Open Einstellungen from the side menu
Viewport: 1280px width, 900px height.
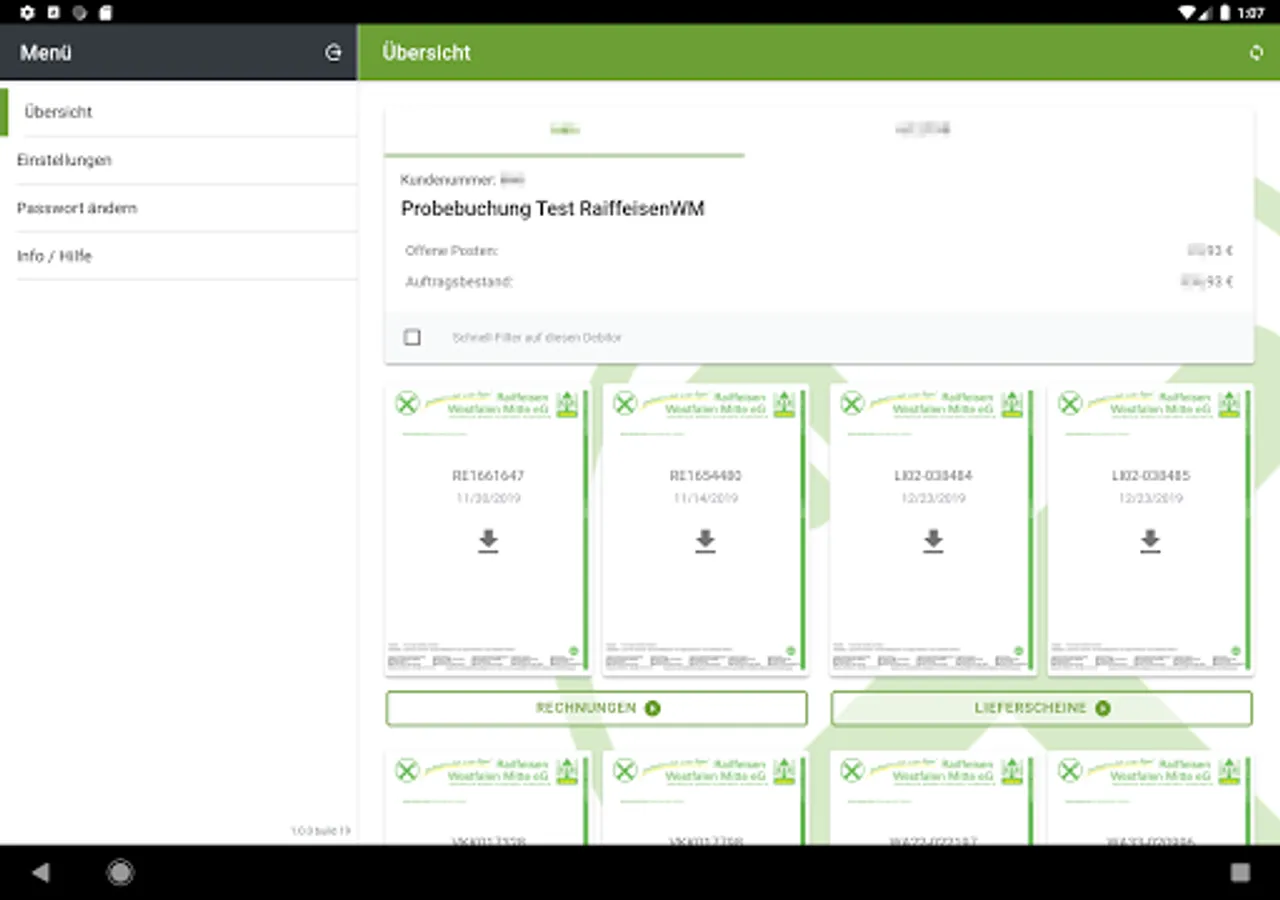[x=179, y=160]
